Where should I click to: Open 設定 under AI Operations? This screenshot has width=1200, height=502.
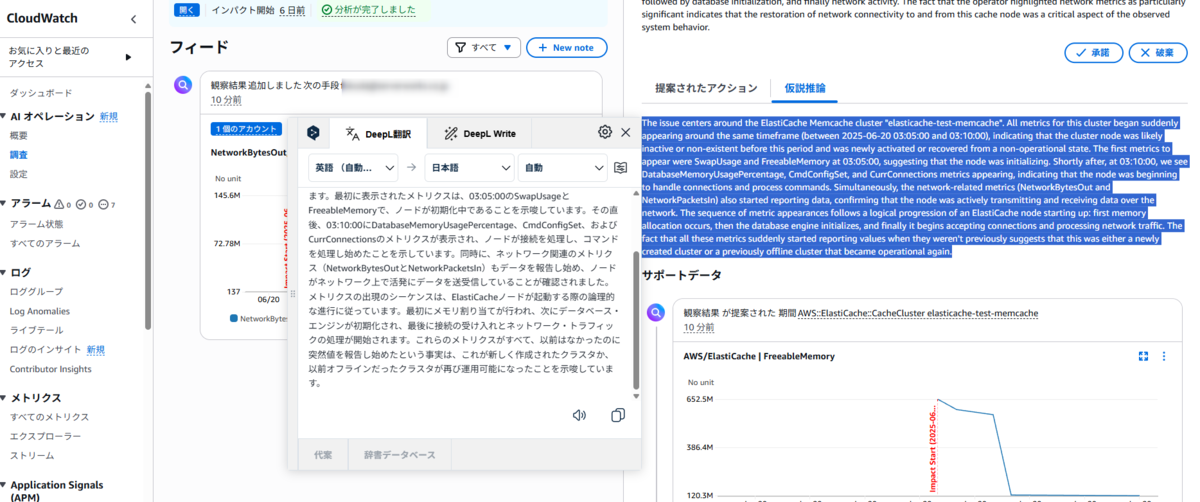[19, 174]
